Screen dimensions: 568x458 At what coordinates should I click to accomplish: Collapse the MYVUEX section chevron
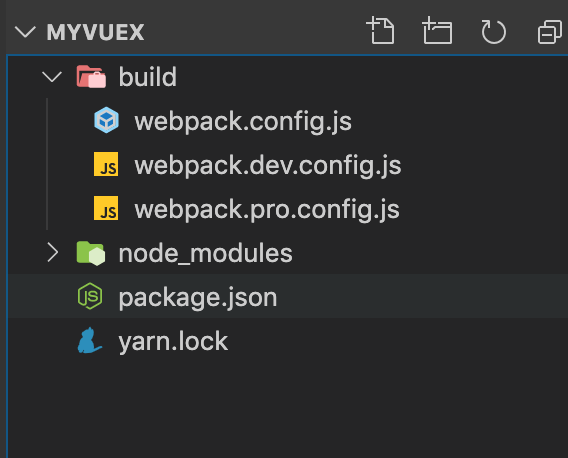pos(25,32)
